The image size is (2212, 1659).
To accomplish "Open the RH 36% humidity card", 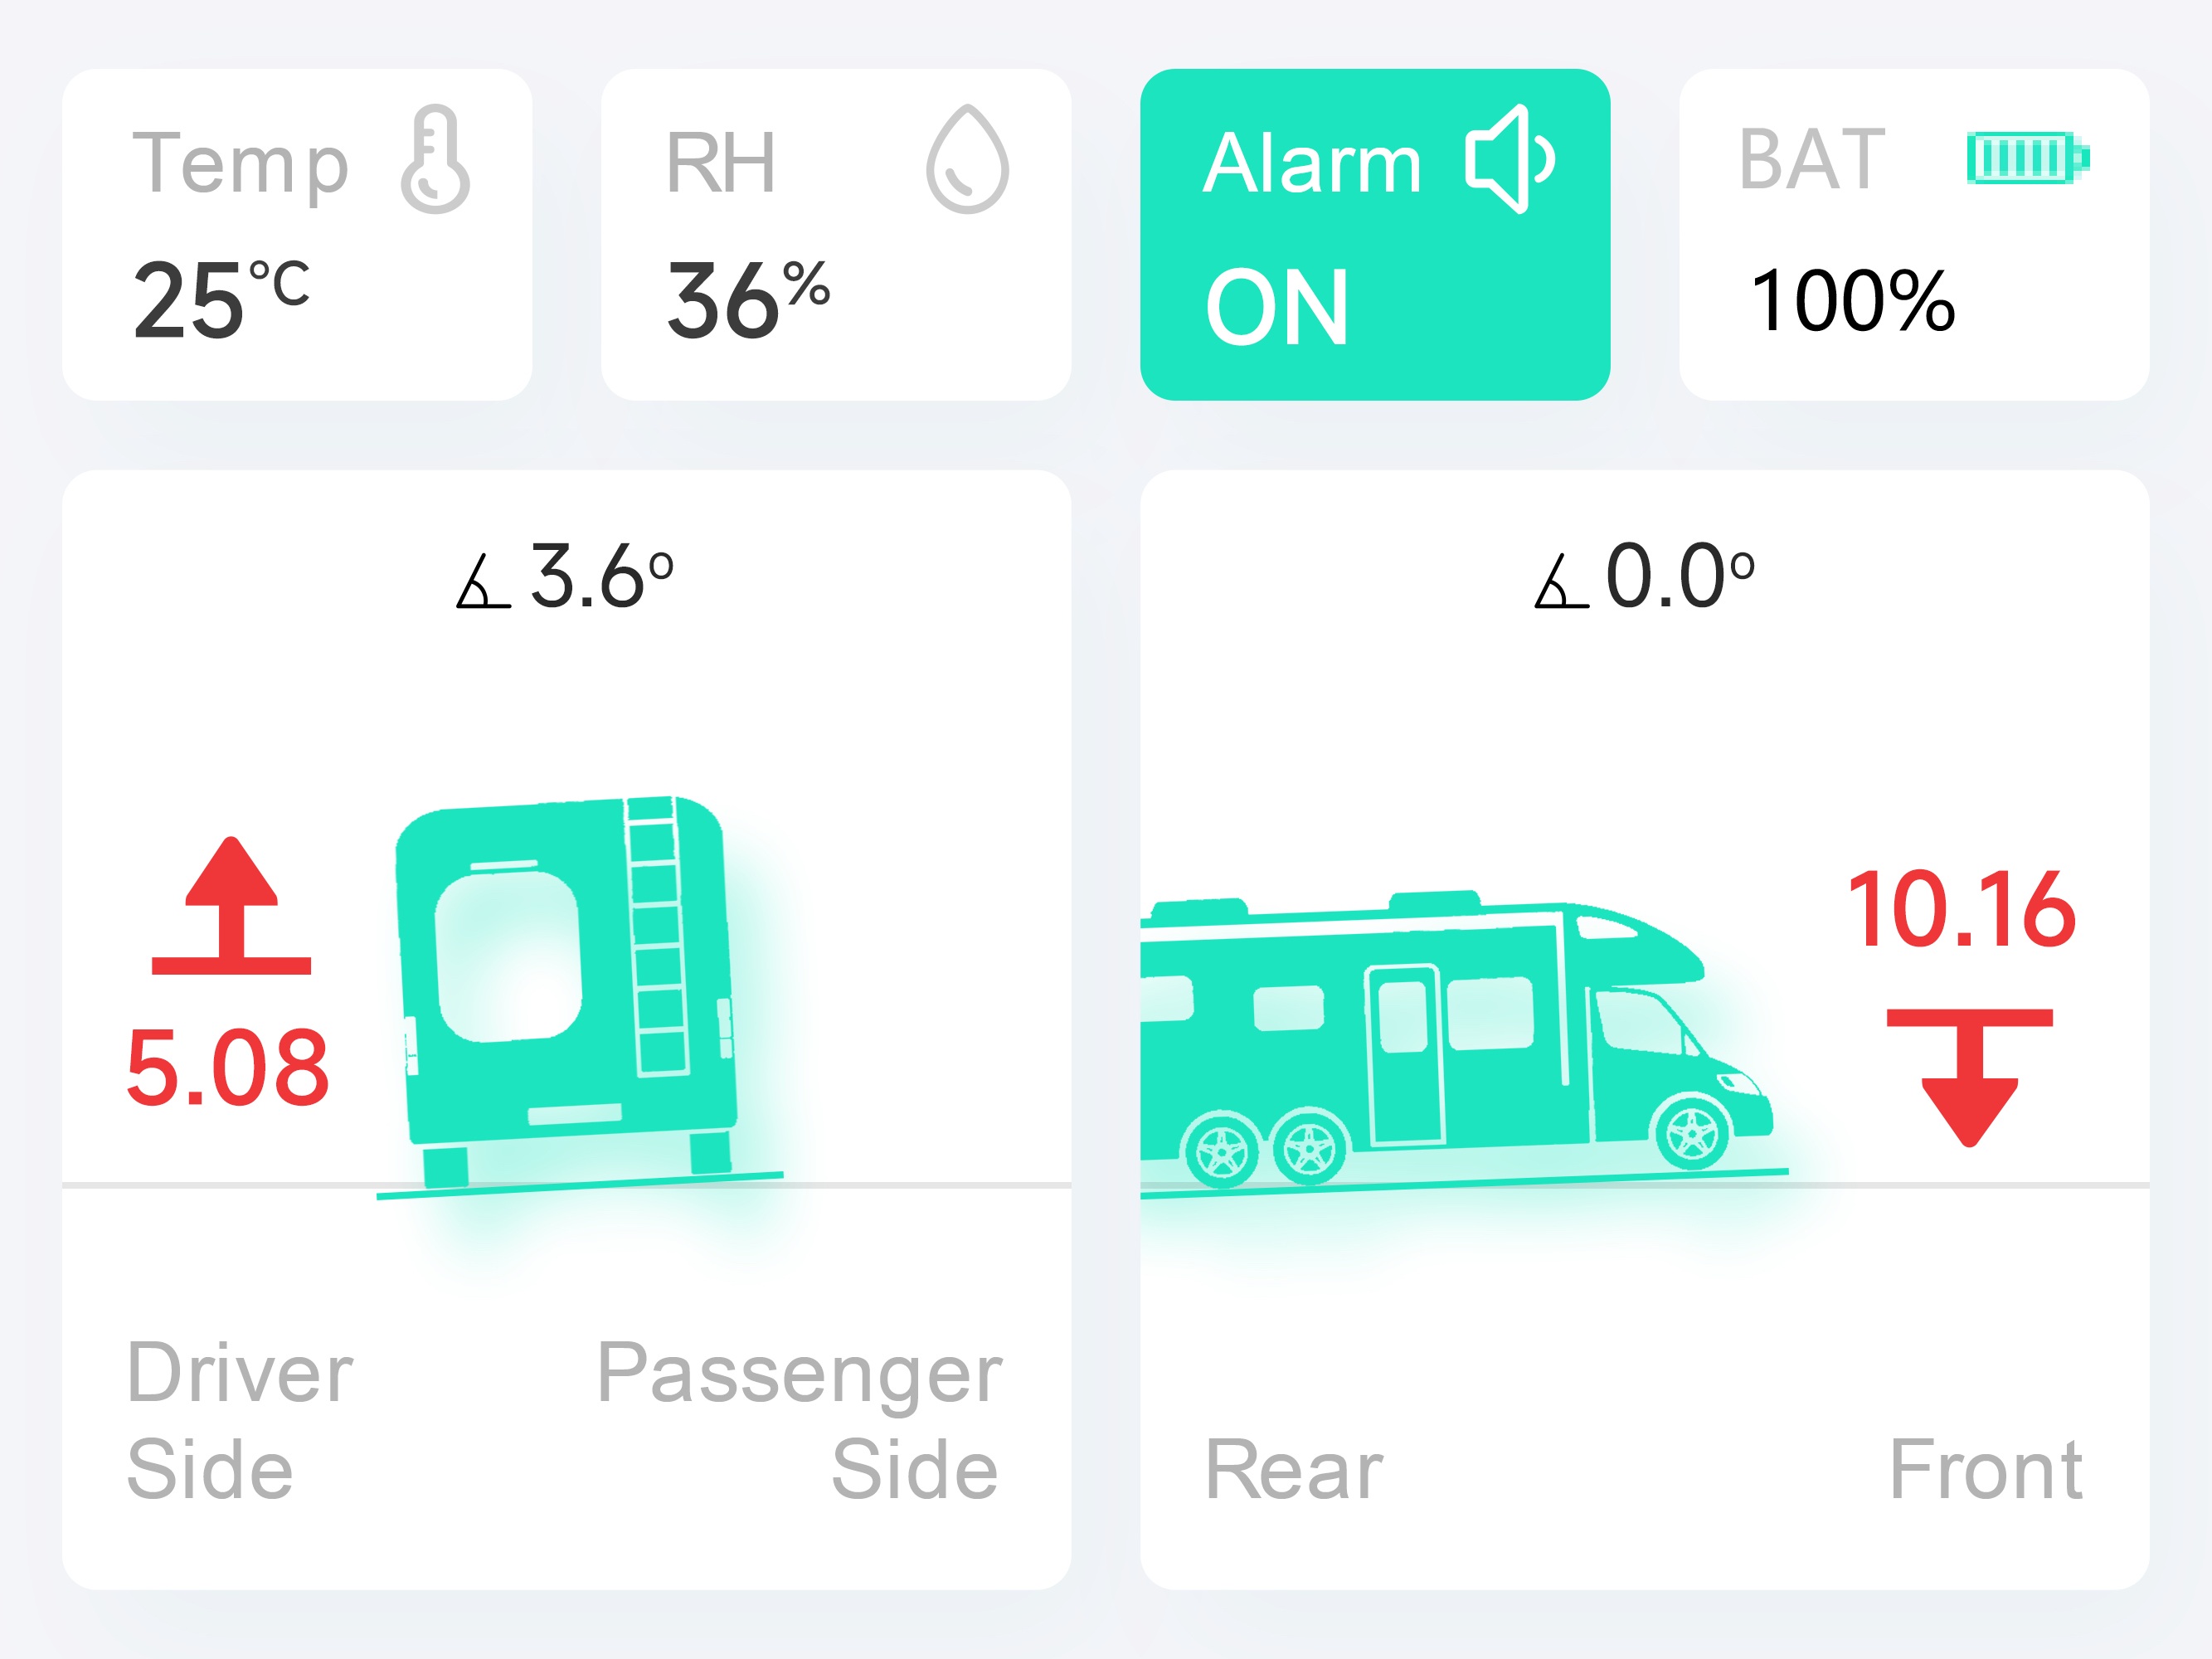I will point(836,235).
